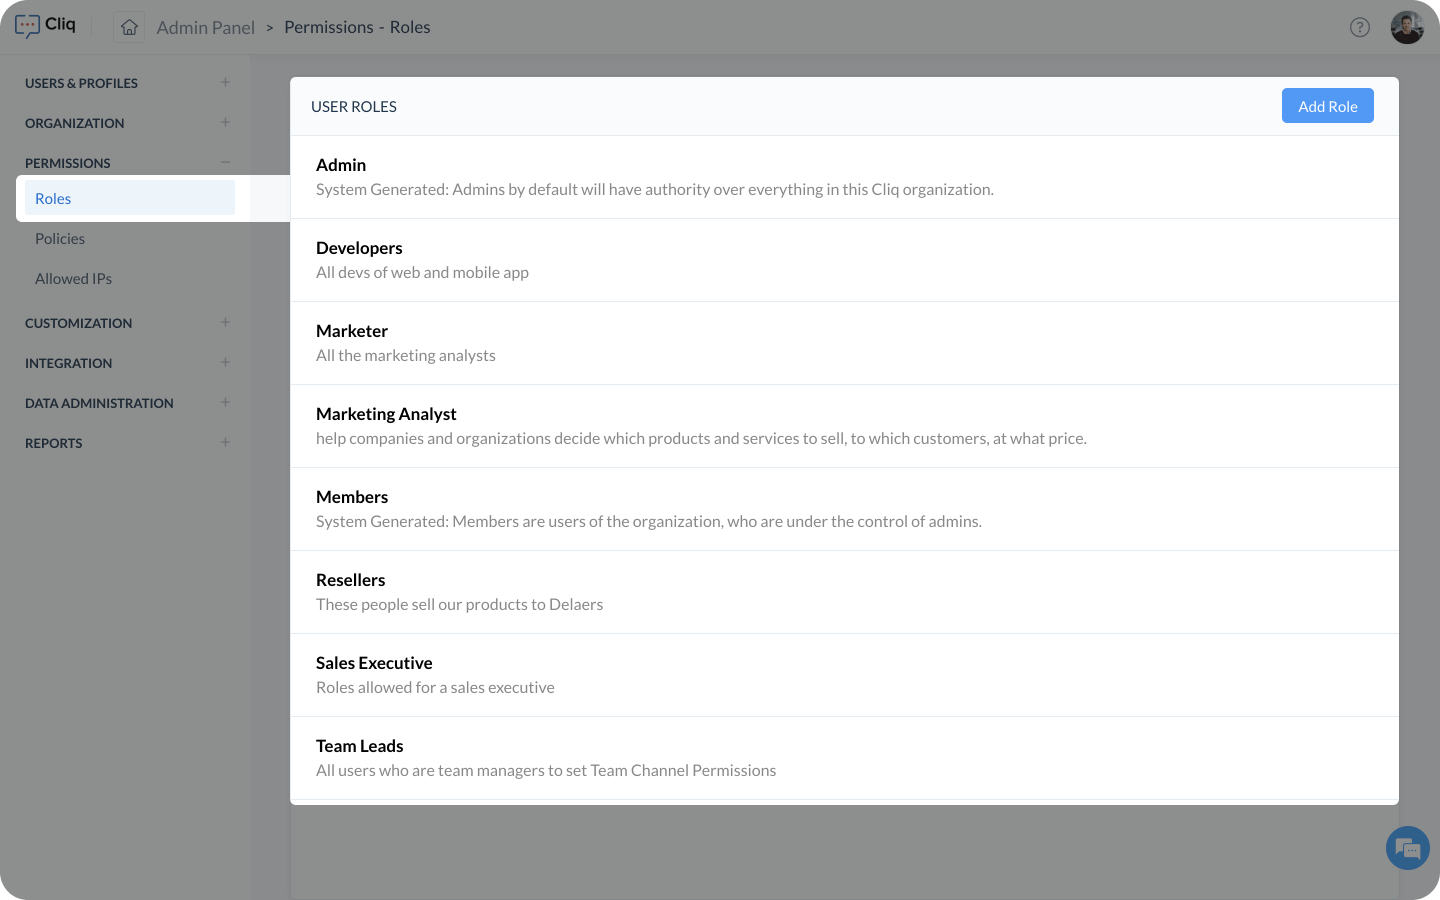Expand the Reports section

[x=225, y=443]
